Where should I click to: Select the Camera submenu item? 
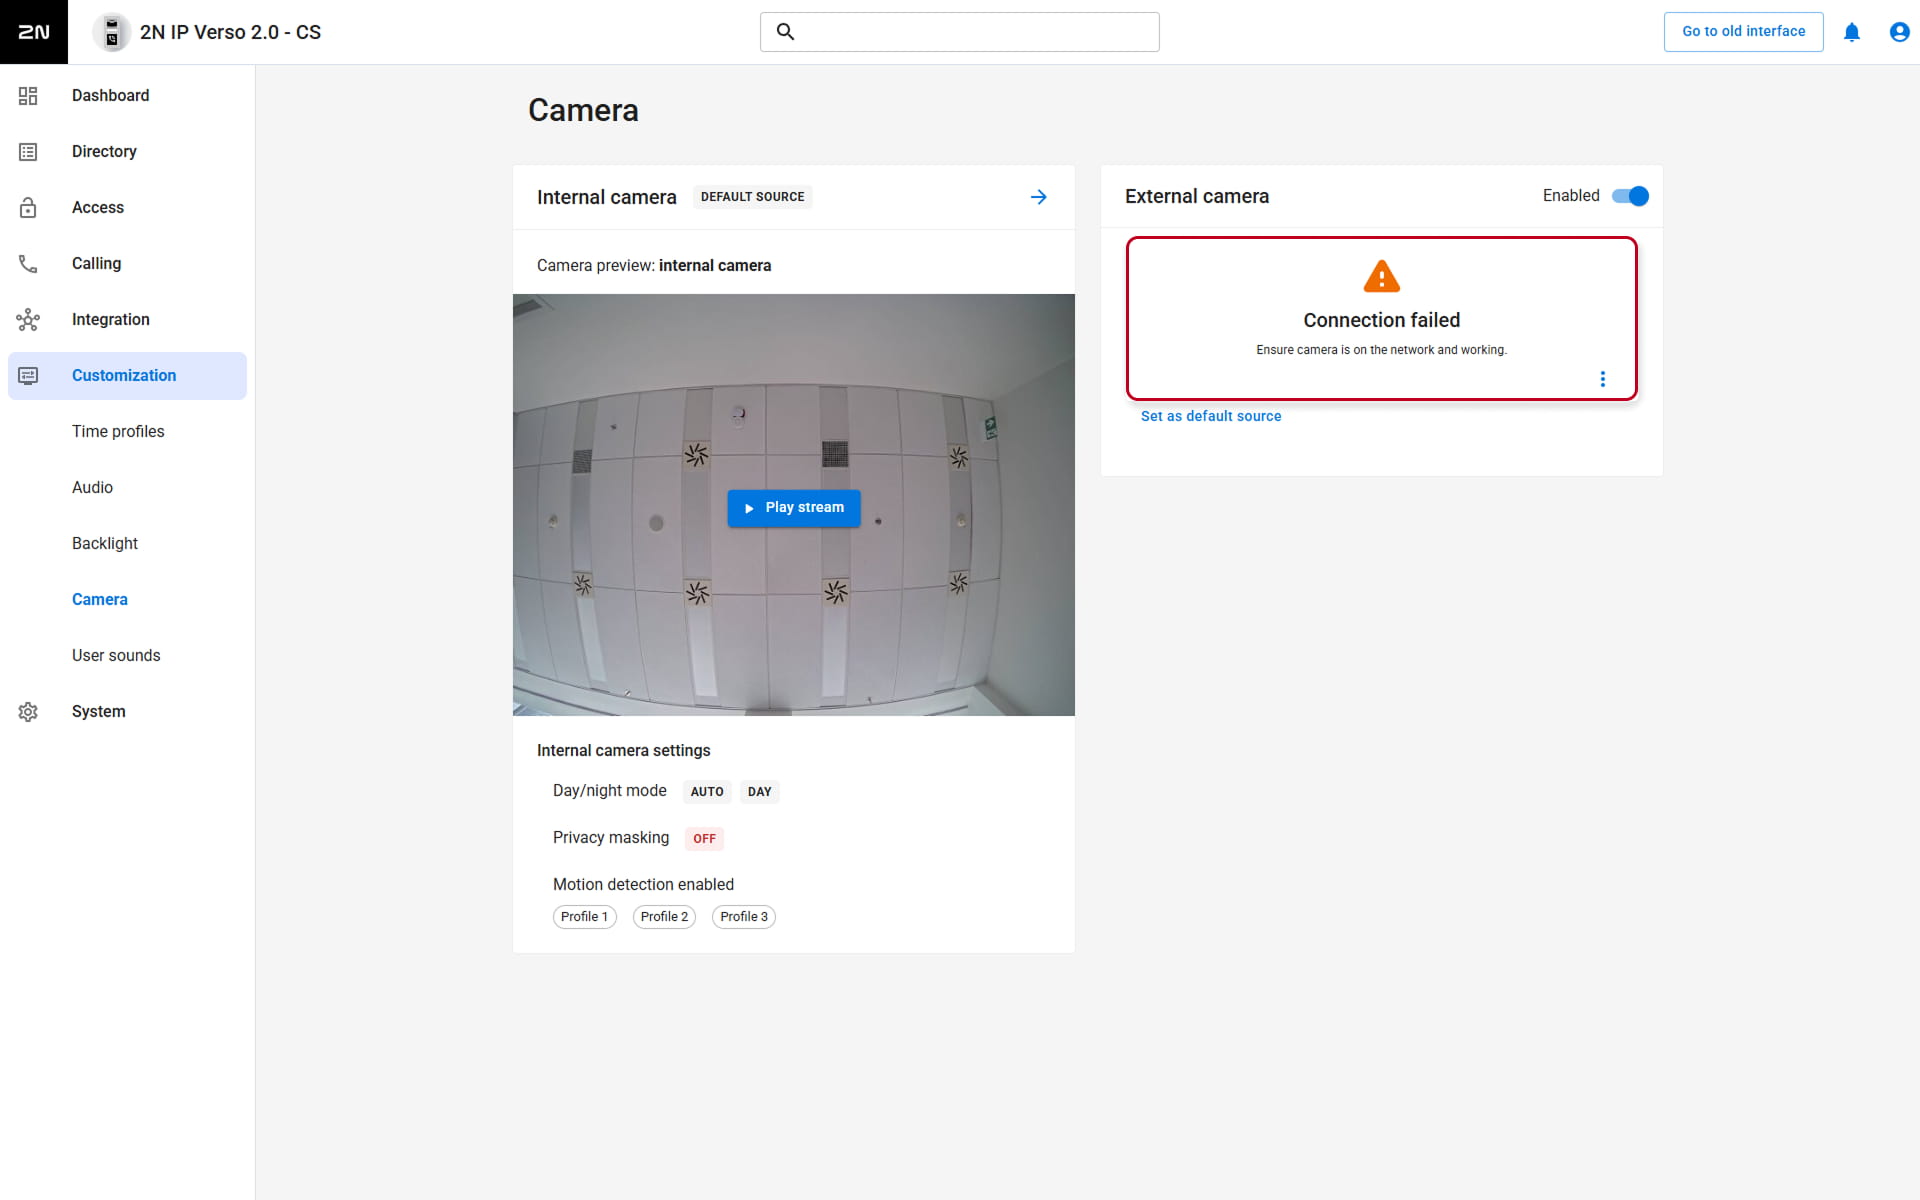pos(100,600)
